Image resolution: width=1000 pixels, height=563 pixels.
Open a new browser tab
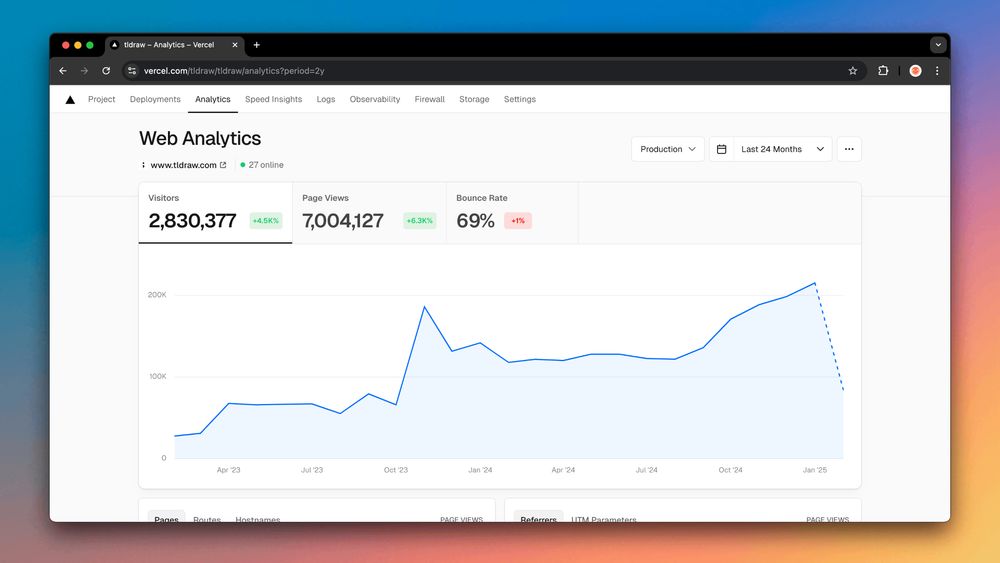coord(256,45)
